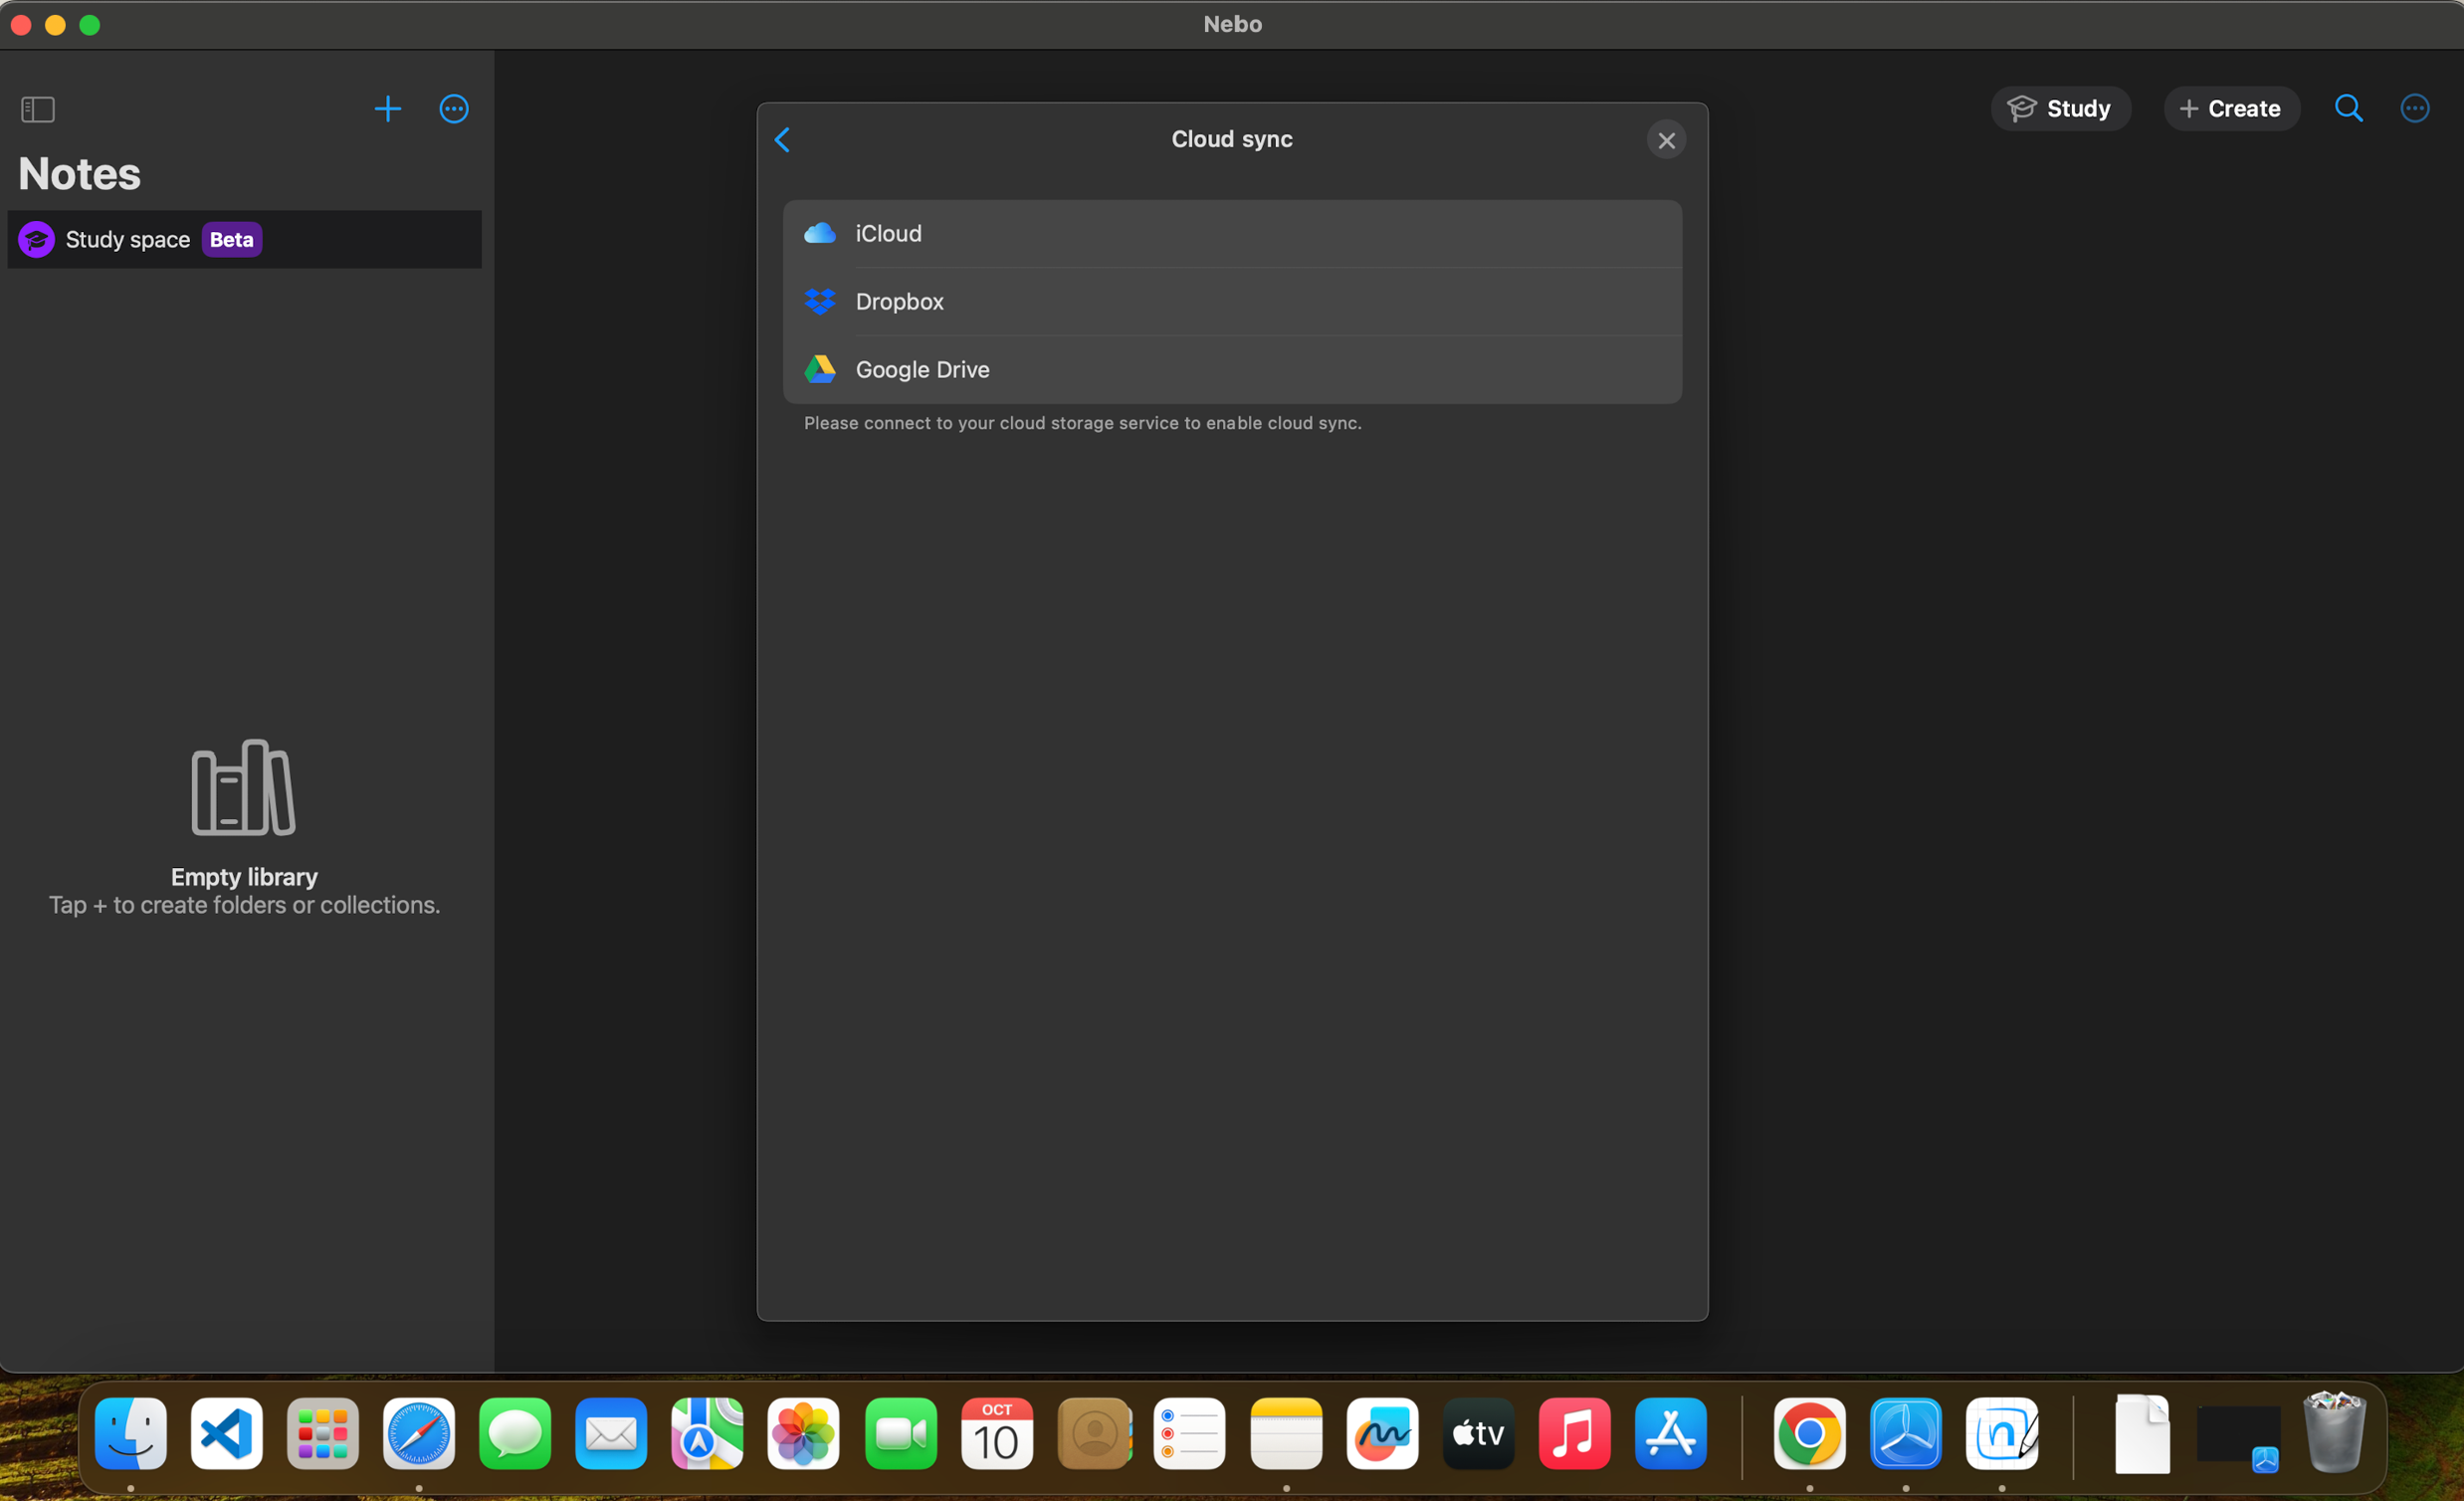Toggle the sidebar panel icon
The width and height of the screenshot is (2464, 1501).
pyautogui.click(x=38, y=109)
